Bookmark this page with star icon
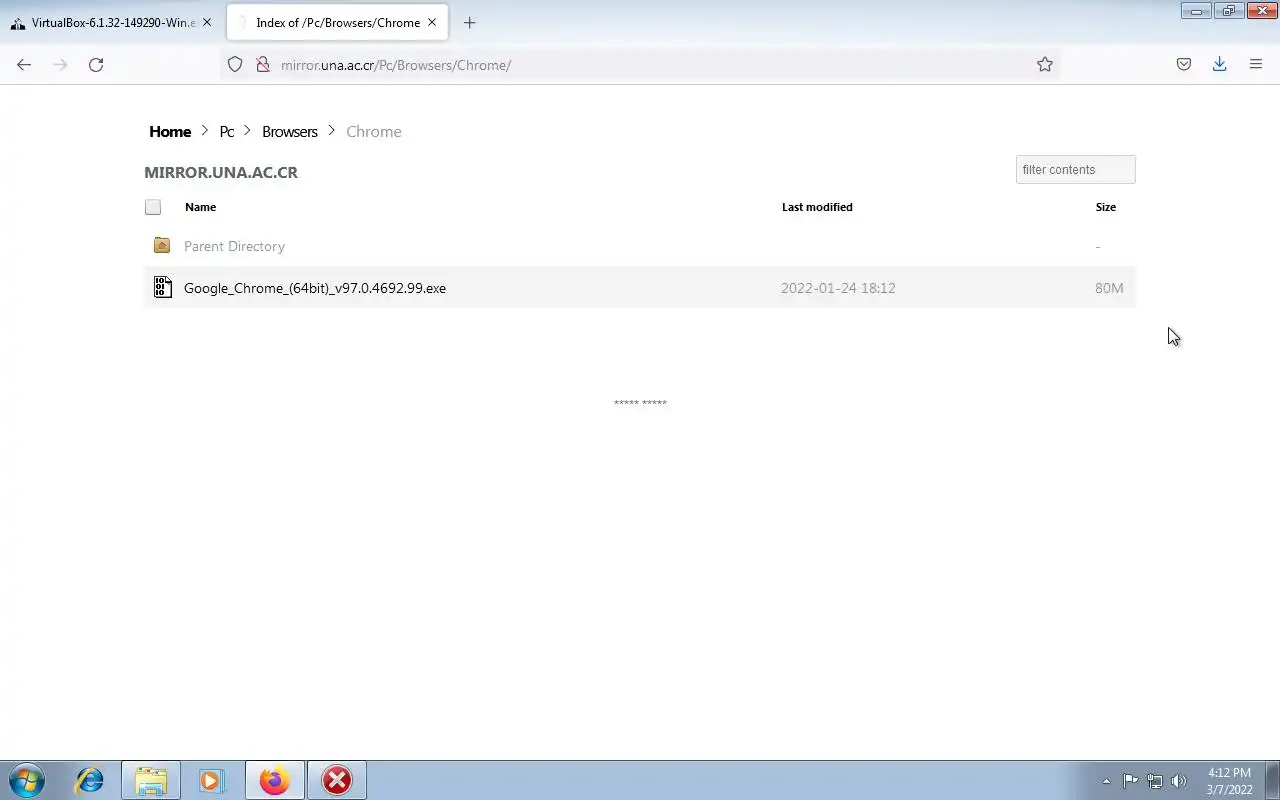Viewport: 1280px width, 800px height. coord(1045,64)
